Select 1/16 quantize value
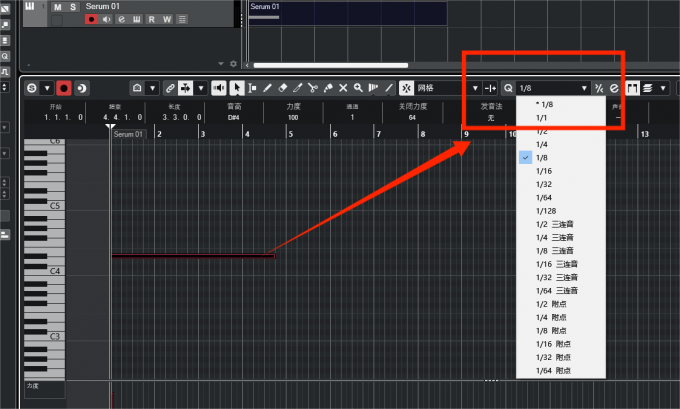Viewport: 680px width, 409px height. [x=561, y=171]
